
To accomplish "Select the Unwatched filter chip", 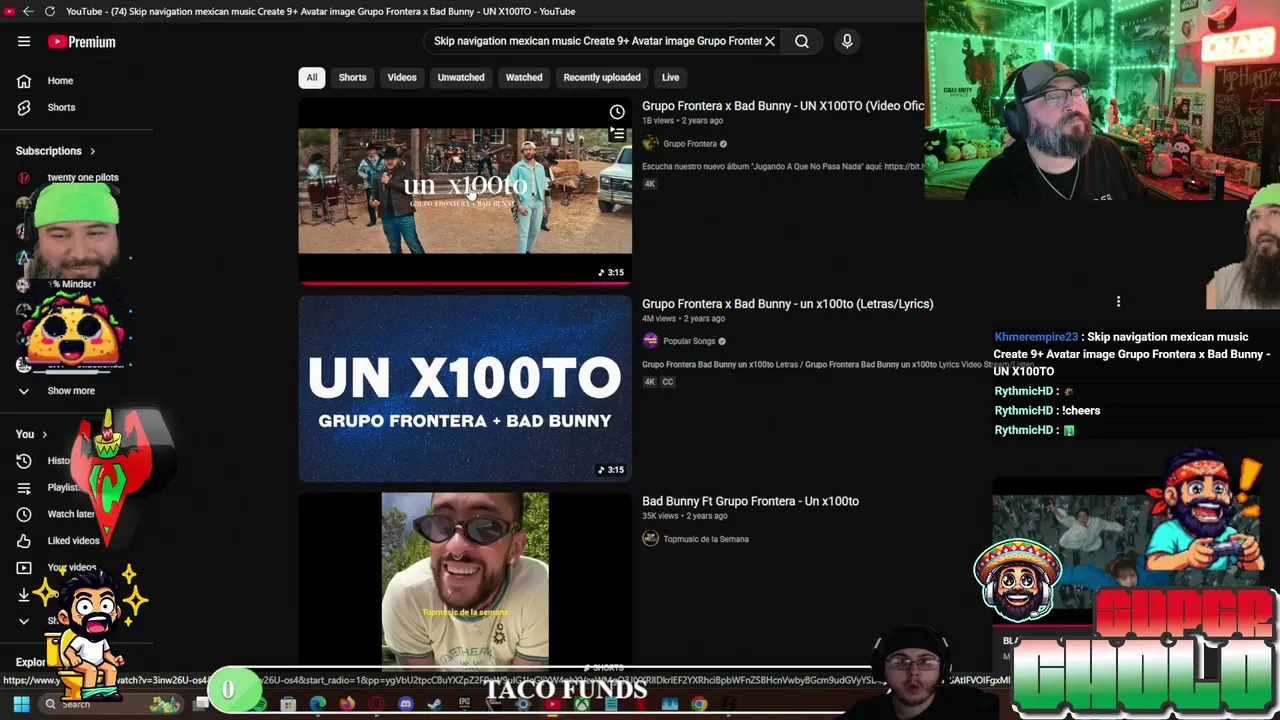I will pyautogui.click(x=461, y=77).
